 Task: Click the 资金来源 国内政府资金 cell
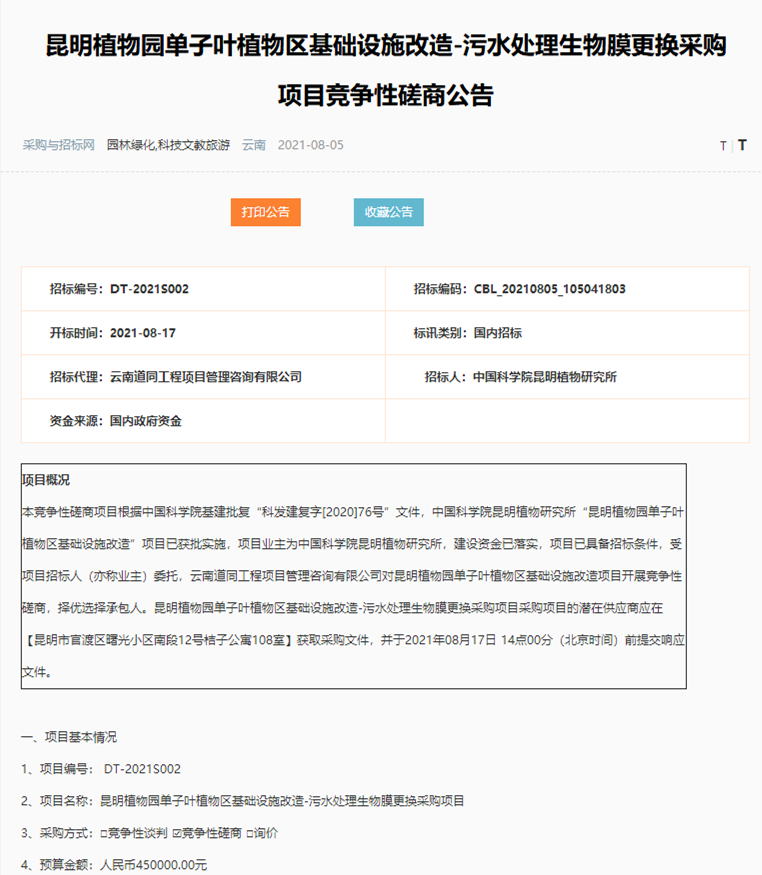click(203, 421)
